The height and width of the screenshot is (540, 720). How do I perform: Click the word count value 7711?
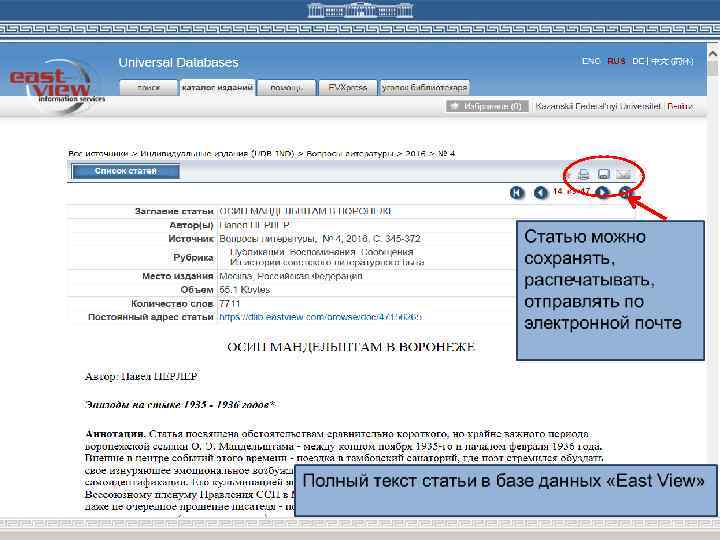point(230,304)
